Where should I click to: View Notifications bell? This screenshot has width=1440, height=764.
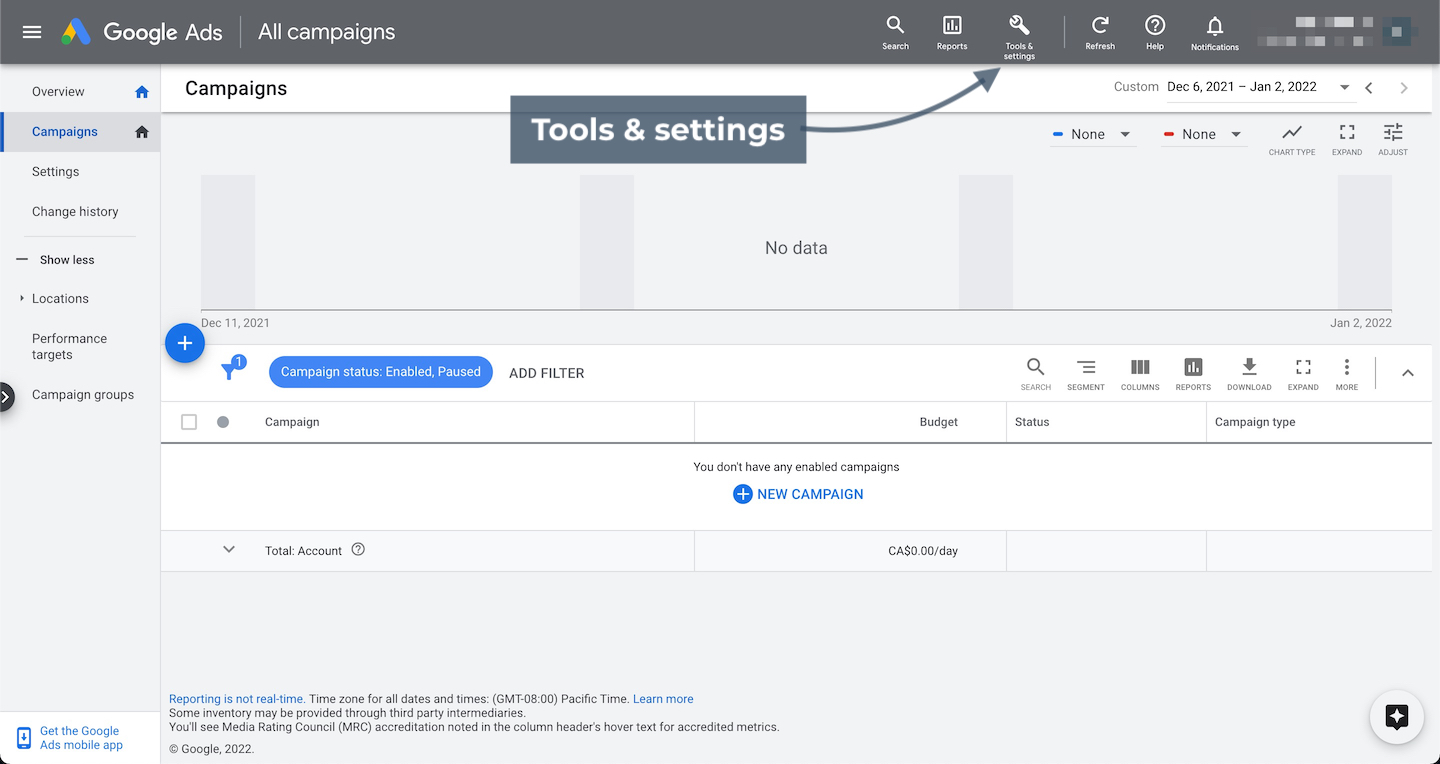point(1215,33)
